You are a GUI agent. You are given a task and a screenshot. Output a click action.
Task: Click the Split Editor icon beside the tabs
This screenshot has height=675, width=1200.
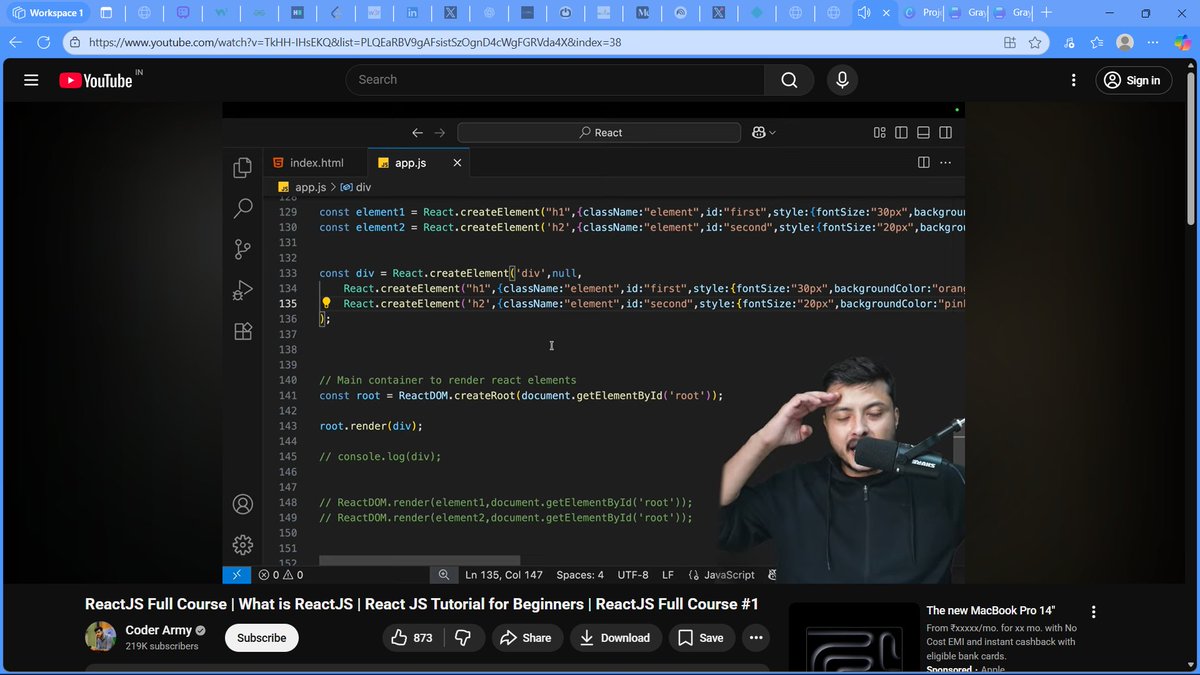[x=921, y=161]
